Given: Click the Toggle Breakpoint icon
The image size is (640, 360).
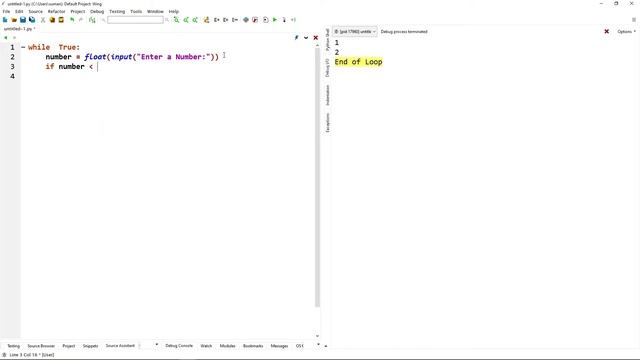Looking at the screenshot, I should point(246,20).
